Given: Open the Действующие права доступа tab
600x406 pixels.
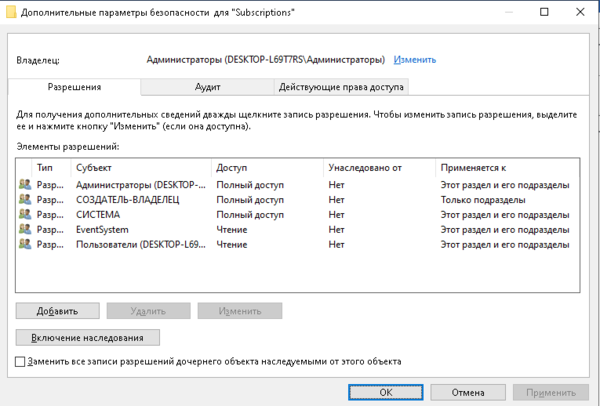Looking at the screenshot, I should click(341, 87).
